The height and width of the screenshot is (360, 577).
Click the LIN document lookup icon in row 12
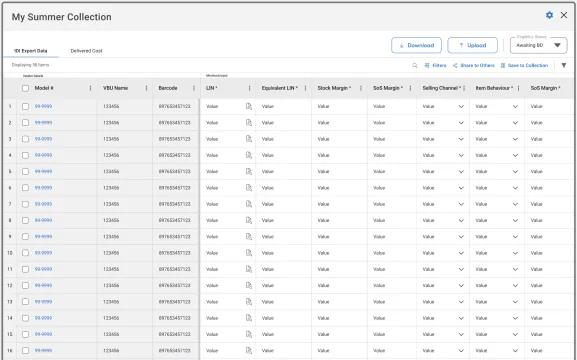pos(249,286)
